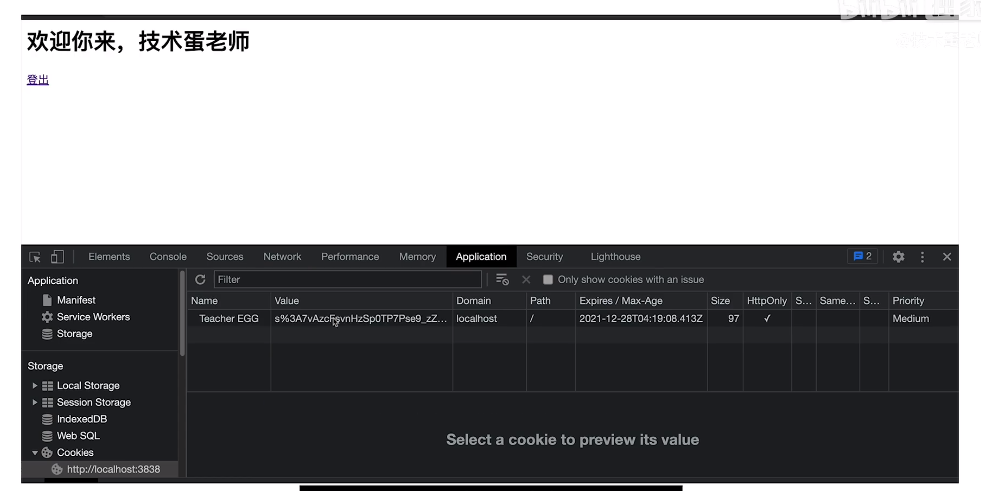
Task: Click the HttpOnly checkmark cell
Action: [x=767, y=318]
